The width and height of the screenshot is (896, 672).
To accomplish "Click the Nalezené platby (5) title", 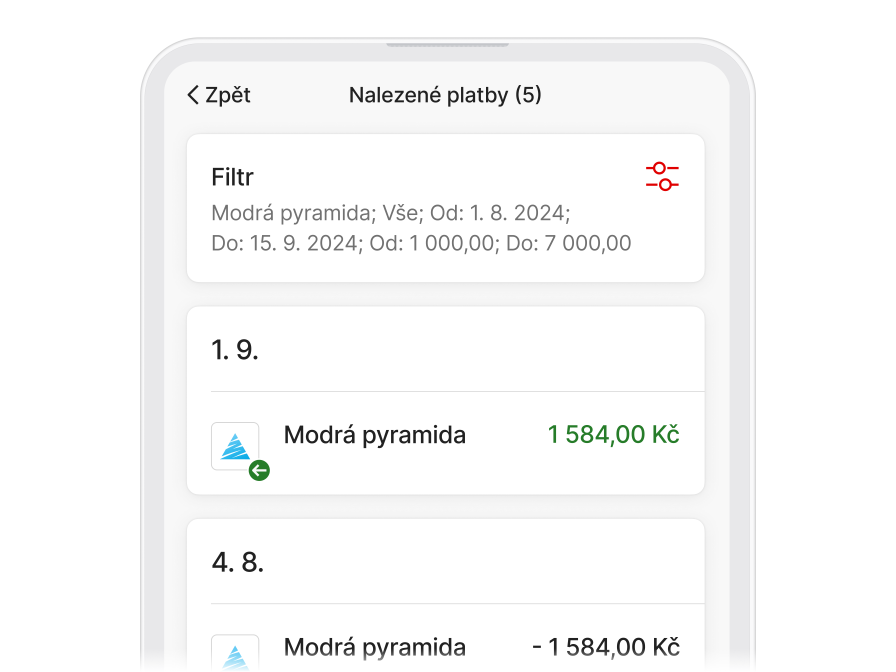I will point(445,95).
